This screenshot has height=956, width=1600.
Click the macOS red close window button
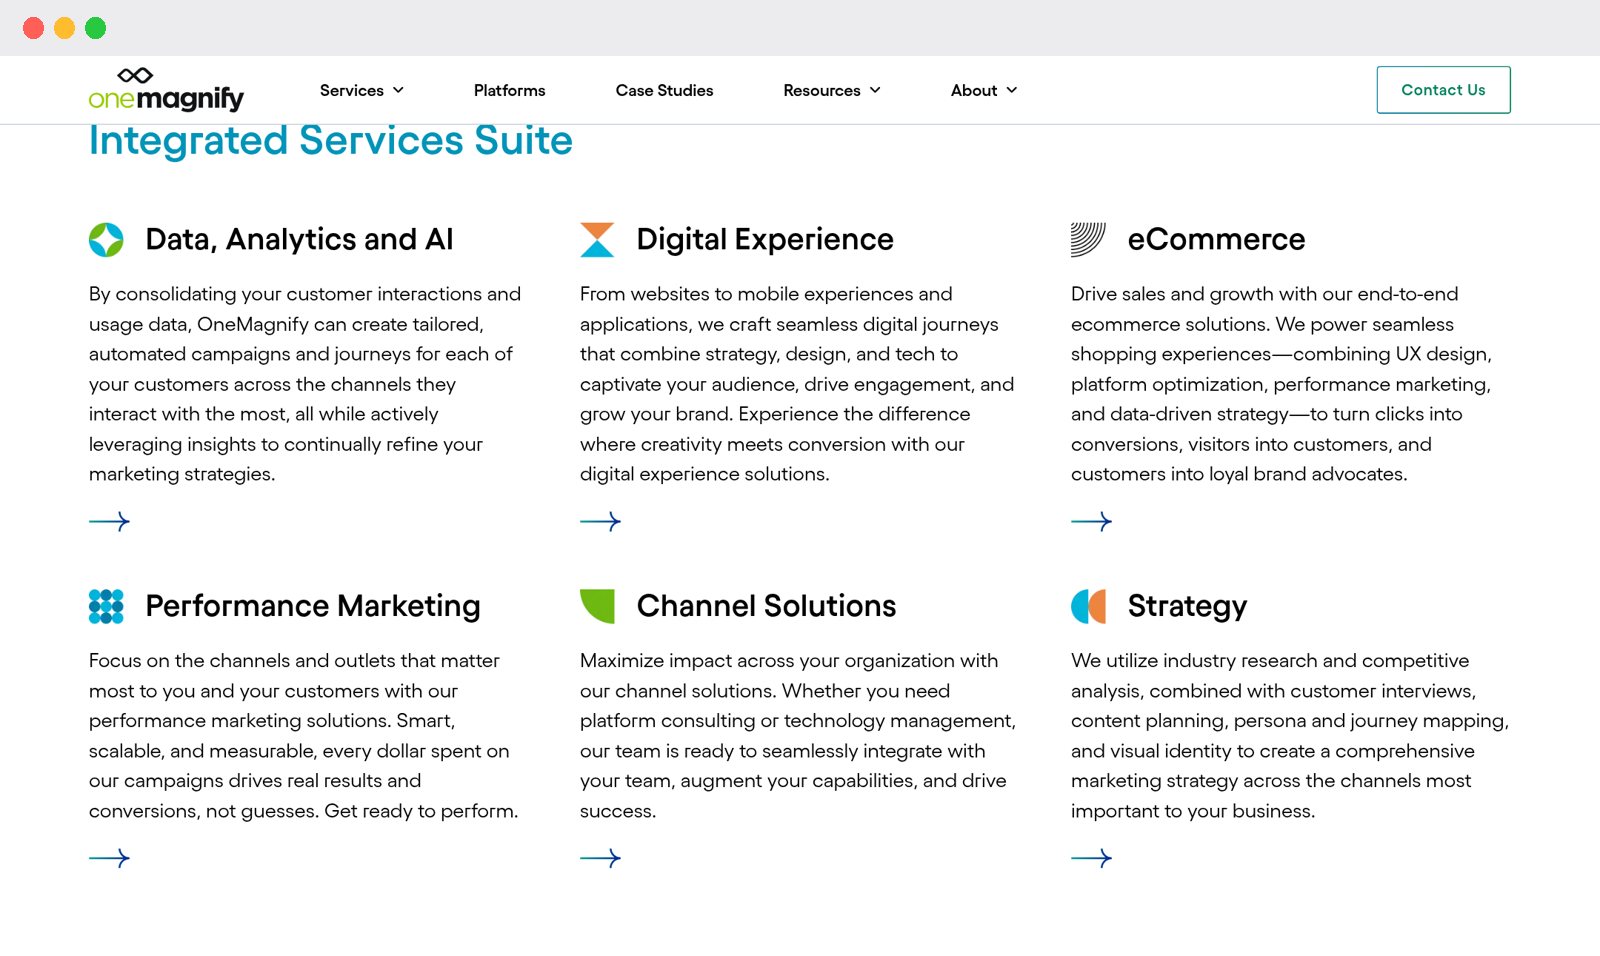pyautogui.click(x=34, y=28)
